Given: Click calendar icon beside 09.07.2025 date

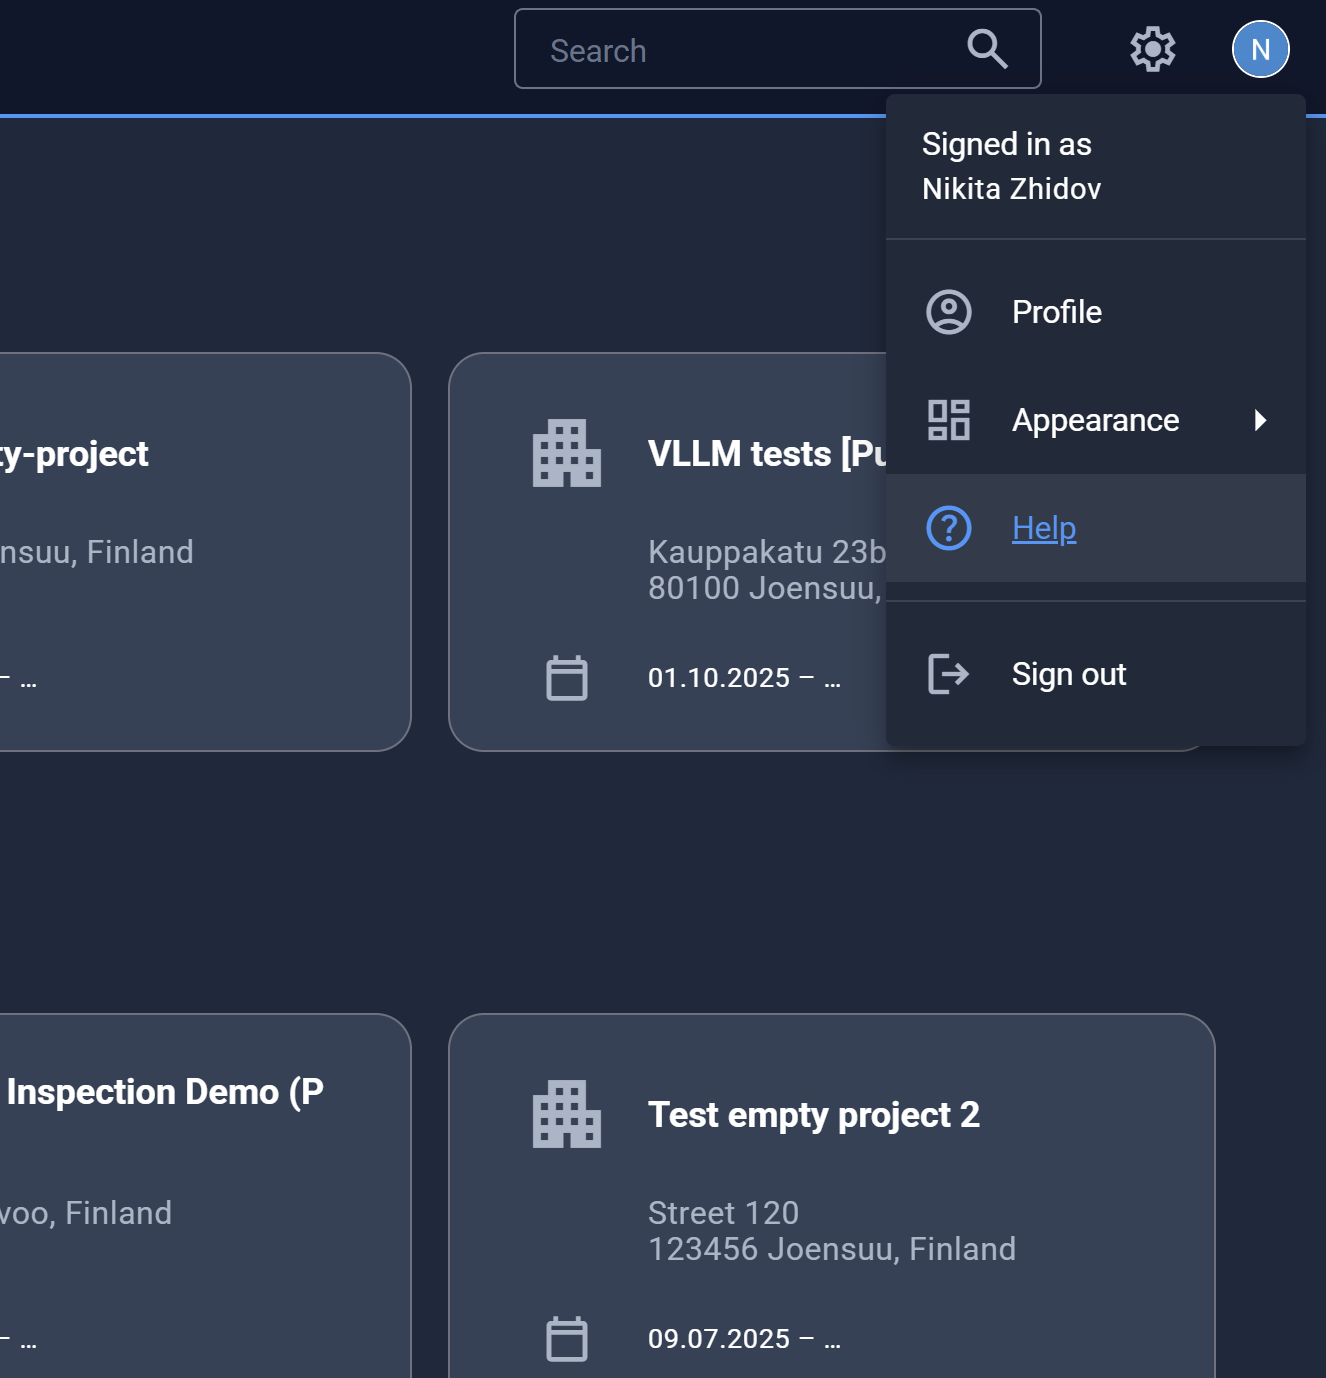Looking at the screenshot, I should point(566,1339).
